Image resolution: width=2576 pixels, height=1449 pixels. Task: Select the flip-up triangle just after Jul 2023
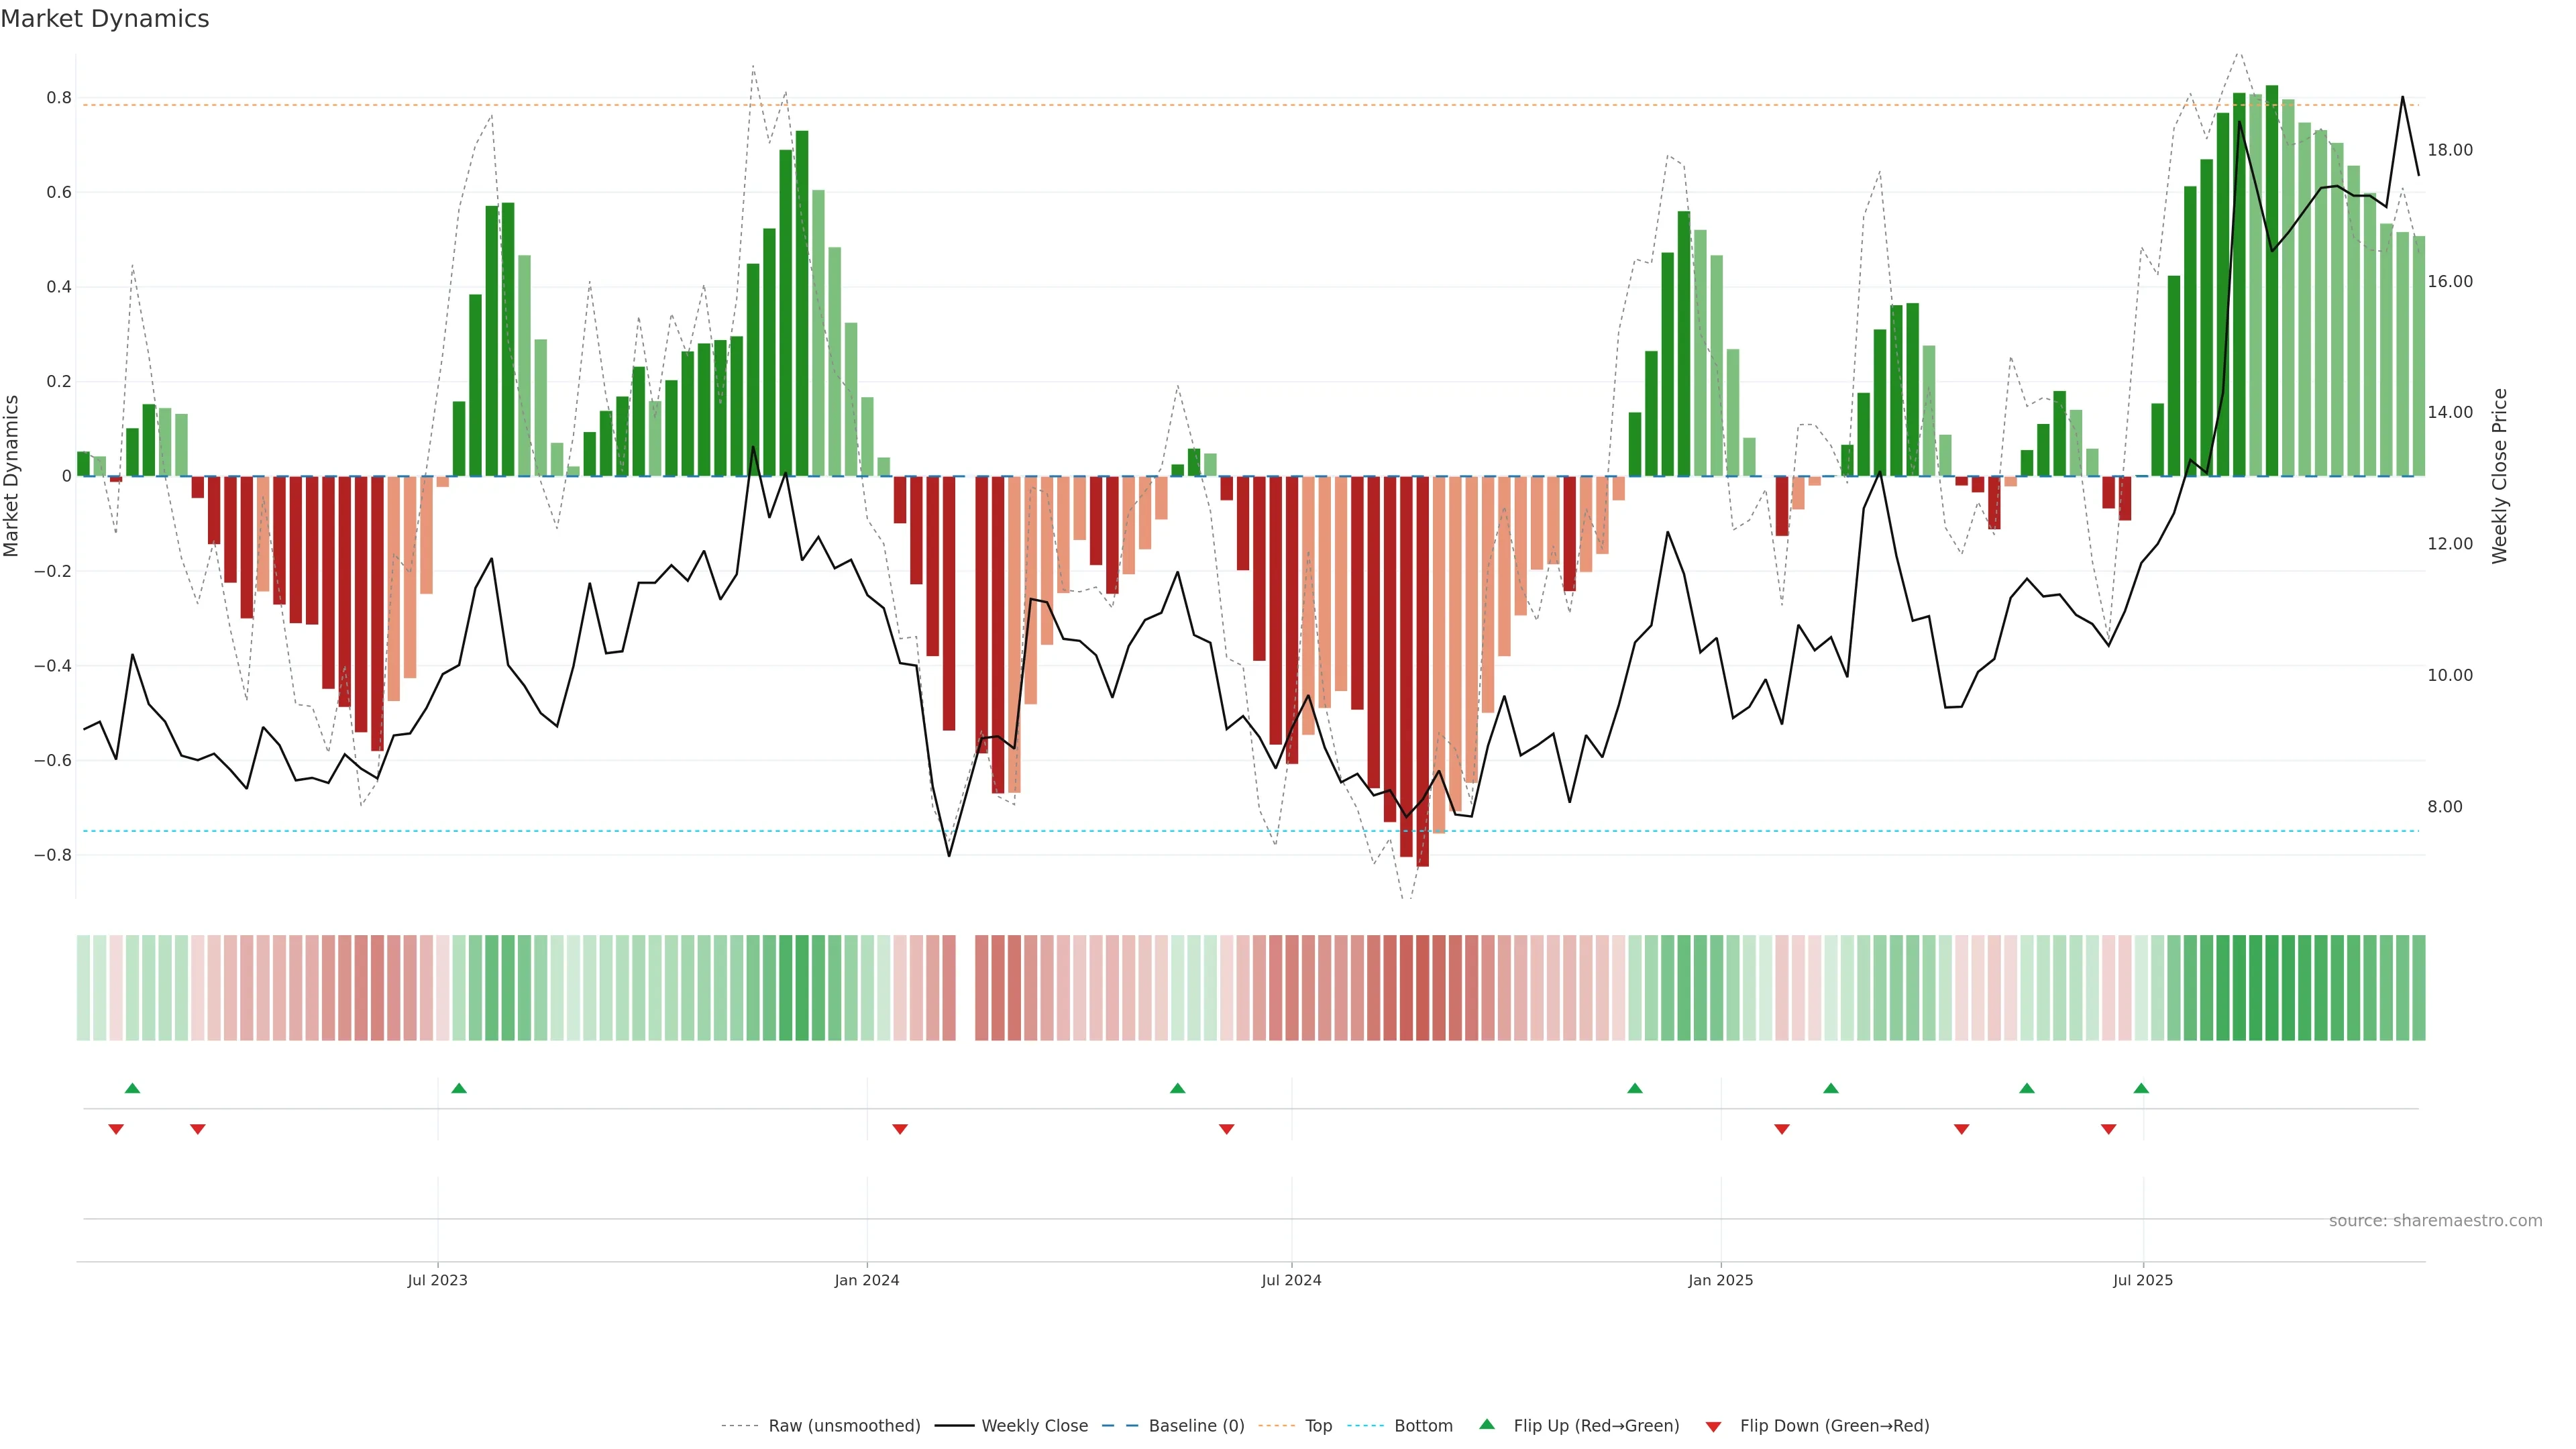click(459, 1088)
